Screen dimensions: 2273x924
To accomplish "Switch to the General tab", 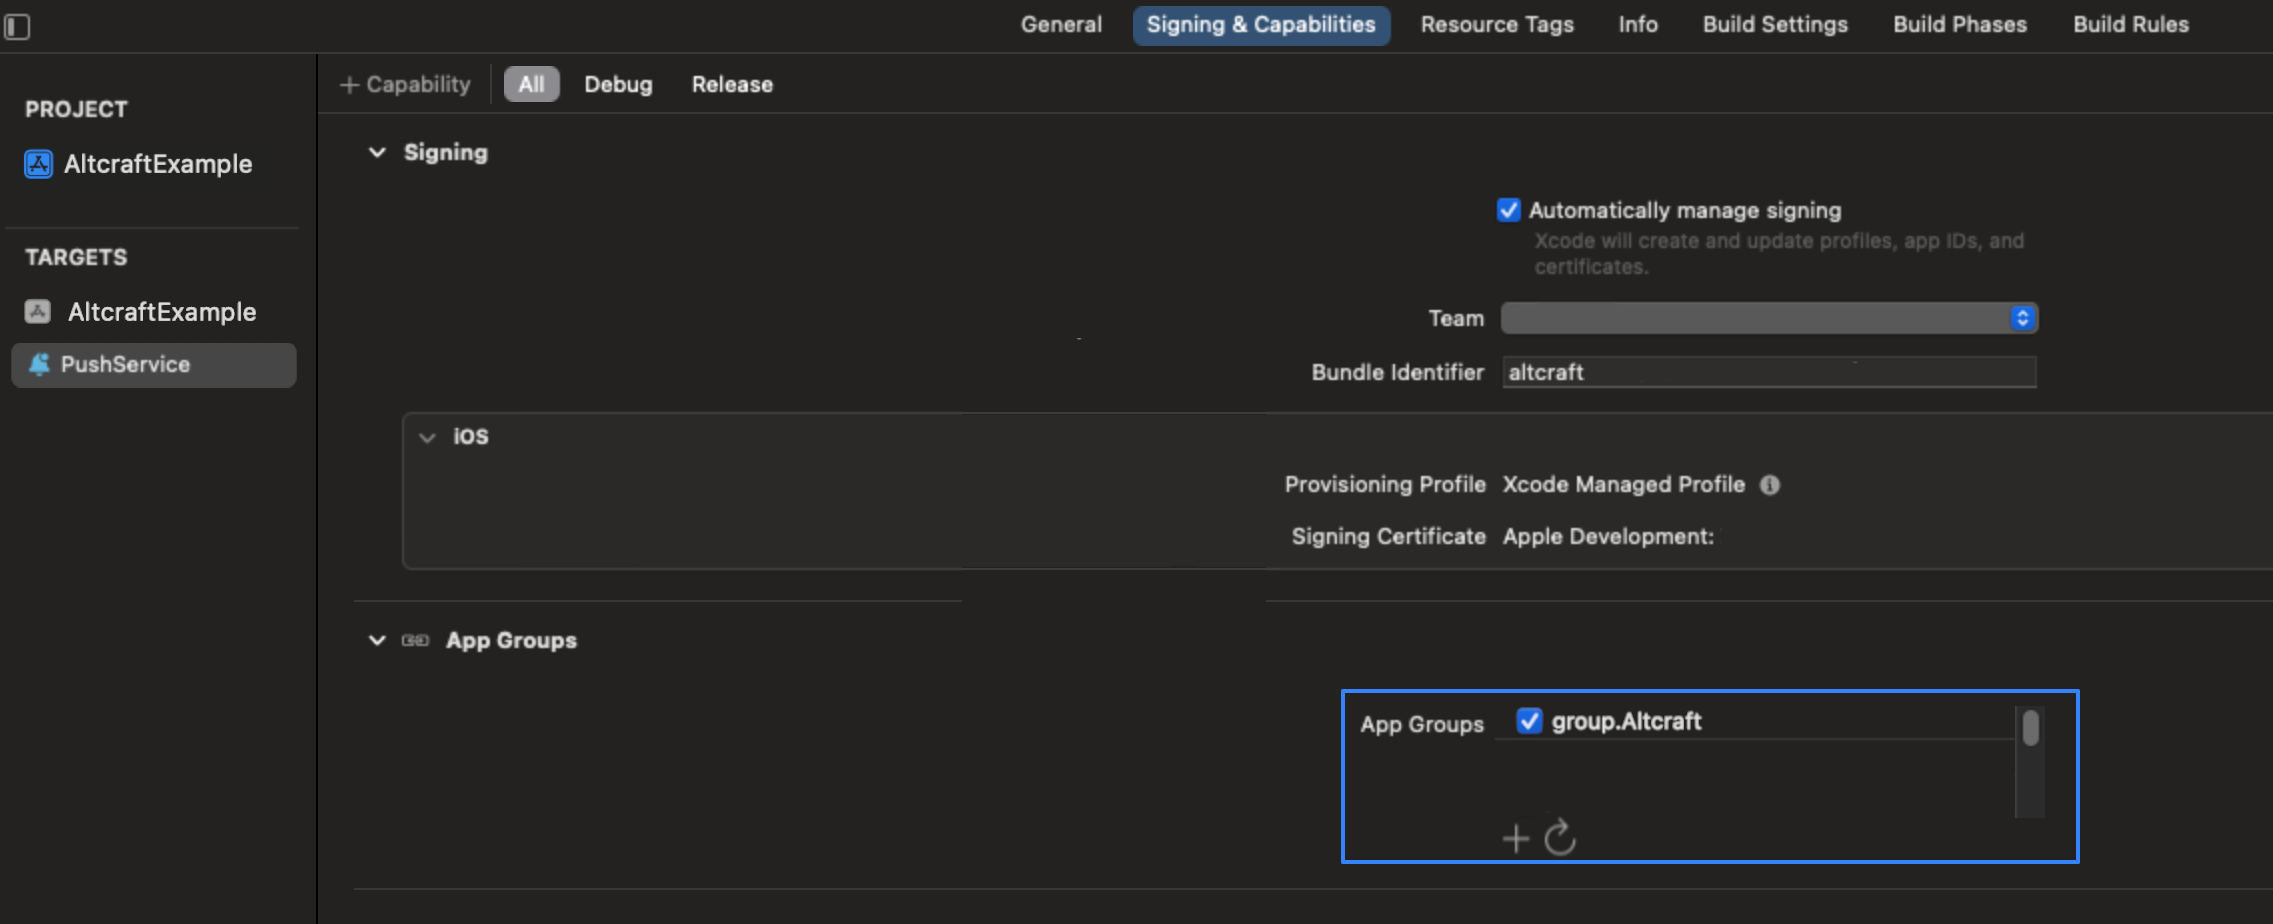I will (1061, 25).
